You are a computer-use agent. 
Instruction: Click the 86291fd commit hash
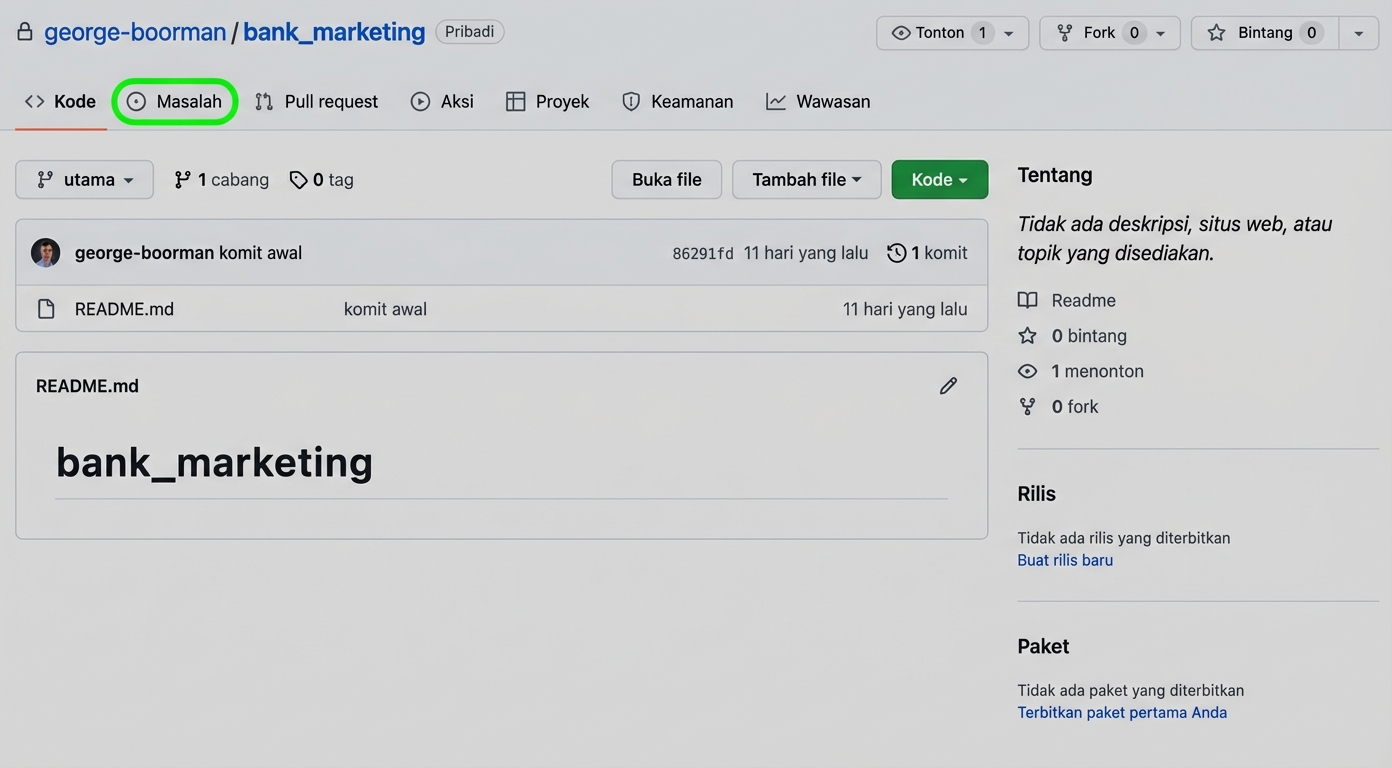703,254
